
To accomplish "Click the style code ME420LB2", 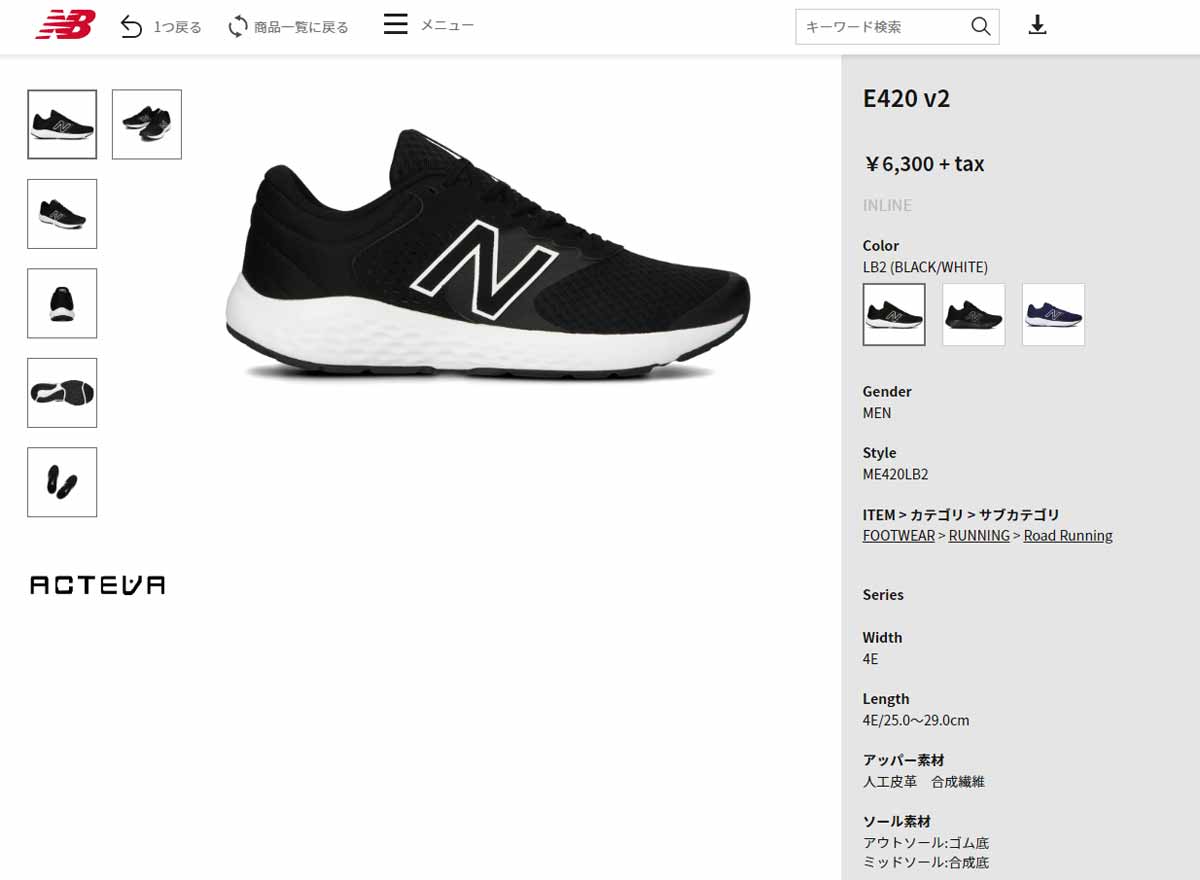I will coord(895,475).
